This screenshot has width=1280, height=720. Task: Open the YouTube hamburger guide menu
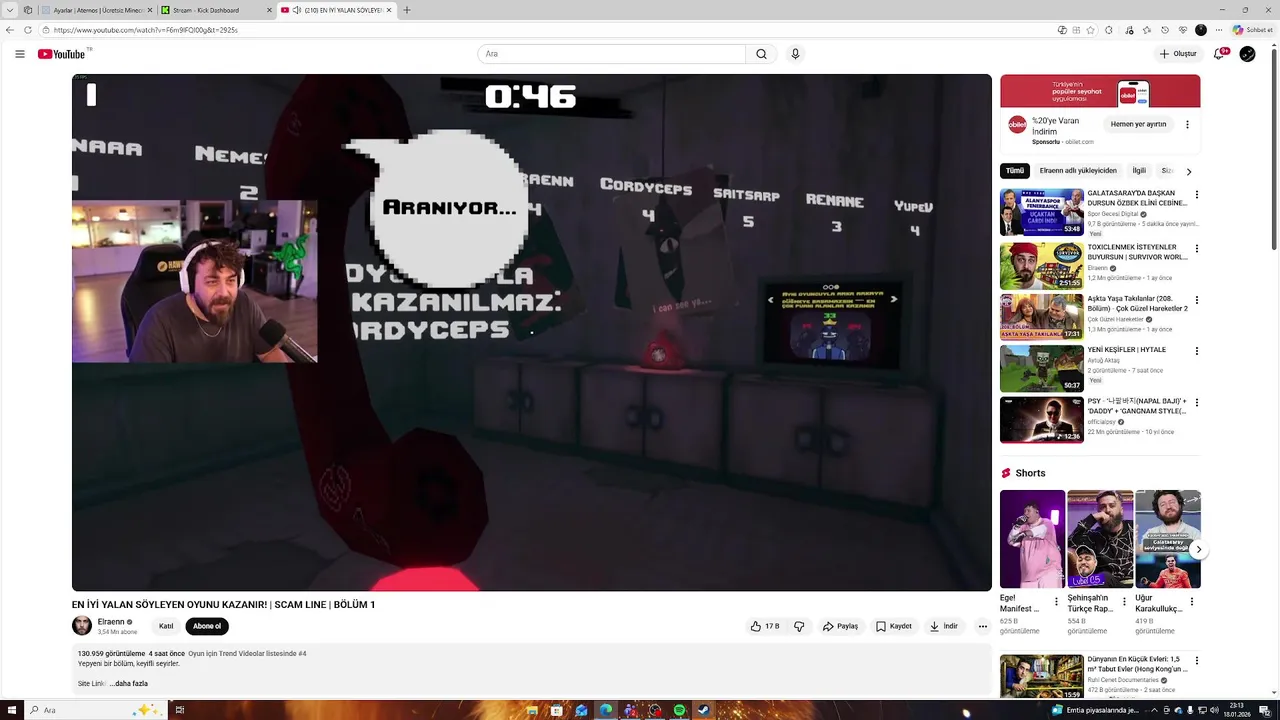(19, 54)
